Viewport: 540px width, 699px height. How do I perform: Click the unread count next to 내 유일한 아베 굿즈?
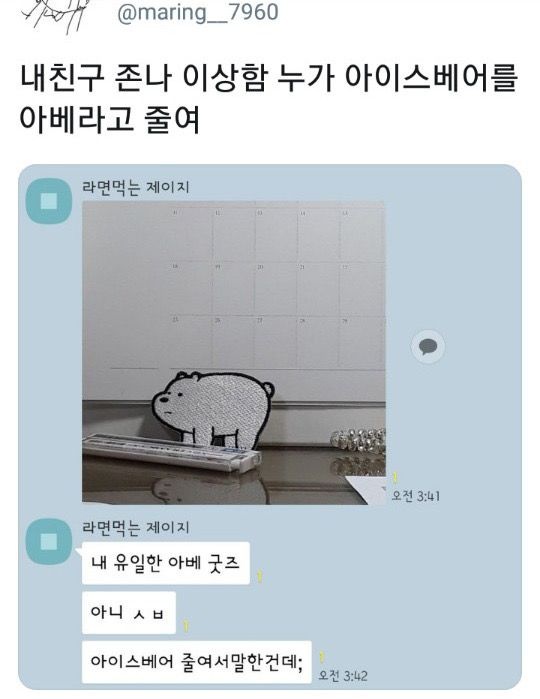point(260,576)
